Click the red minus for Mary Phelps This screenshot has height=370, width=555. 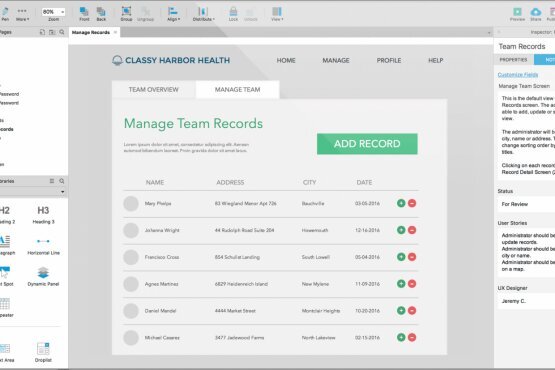point(412,203)
